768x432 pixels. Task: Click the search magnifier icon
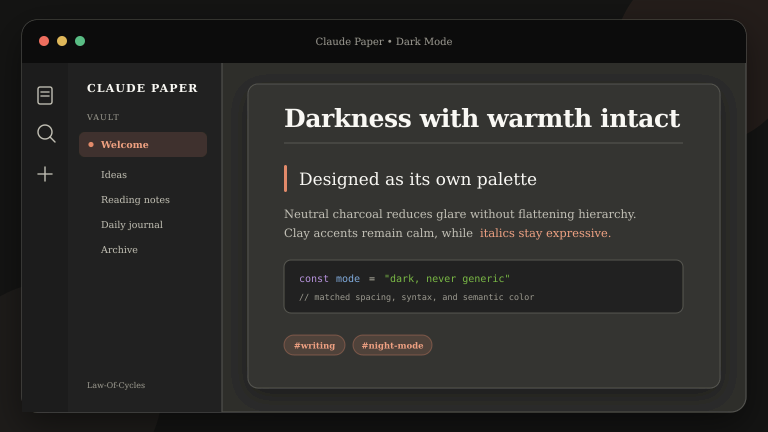(46, 134)
